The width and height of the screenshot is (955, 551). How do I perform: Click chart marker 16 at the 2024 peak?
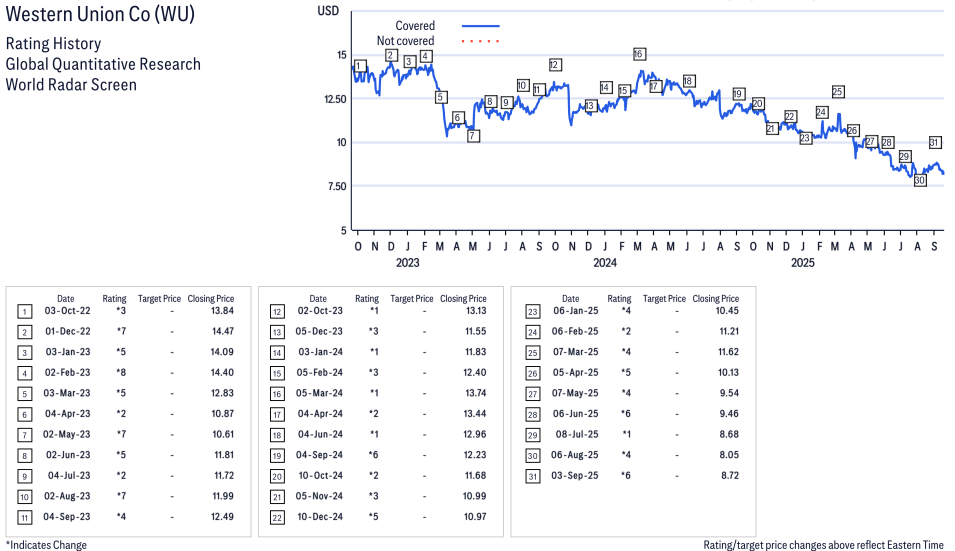point(638,54)
